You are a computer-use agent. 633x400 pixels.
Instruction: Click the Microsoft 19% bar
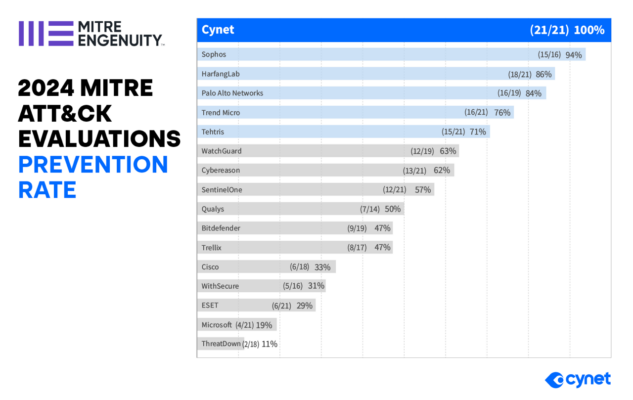237,325
